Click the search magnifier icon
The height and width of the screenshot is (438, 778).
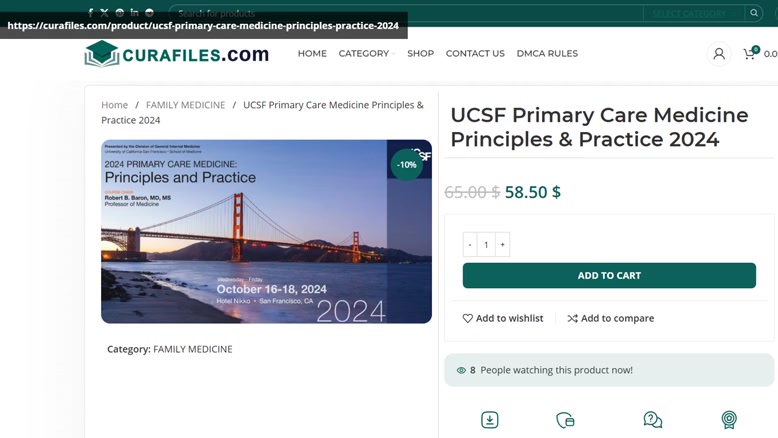pyautogui.click(x=754, y=13)
